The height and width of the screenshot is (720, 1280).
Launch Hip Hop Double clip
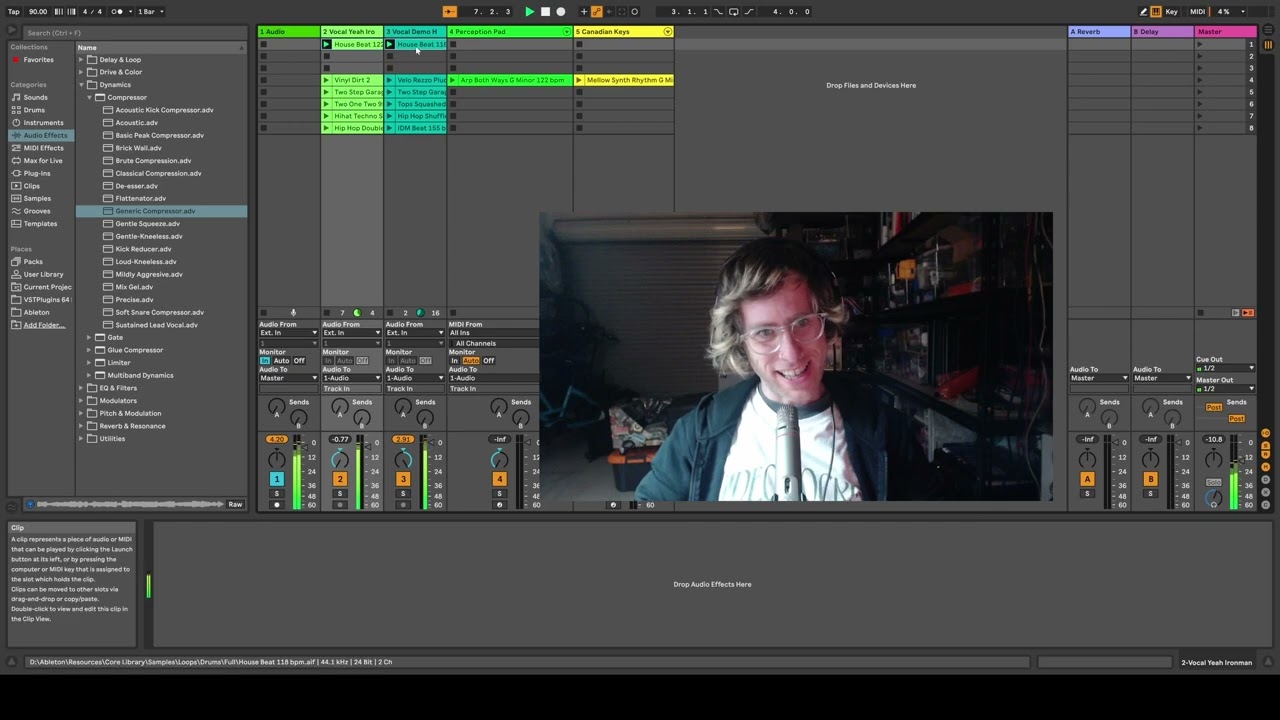click(x=326, y=128)
